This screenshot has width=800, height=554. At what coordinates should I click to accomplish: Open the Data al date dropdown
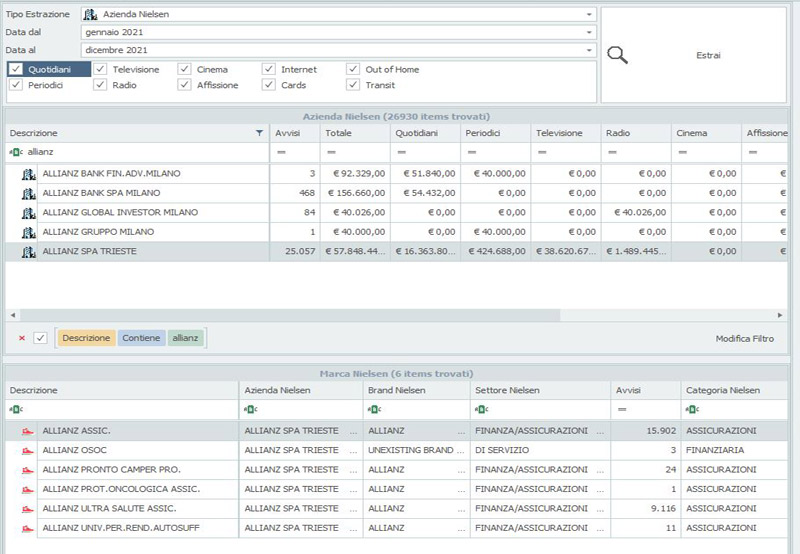tap(590, 50)
